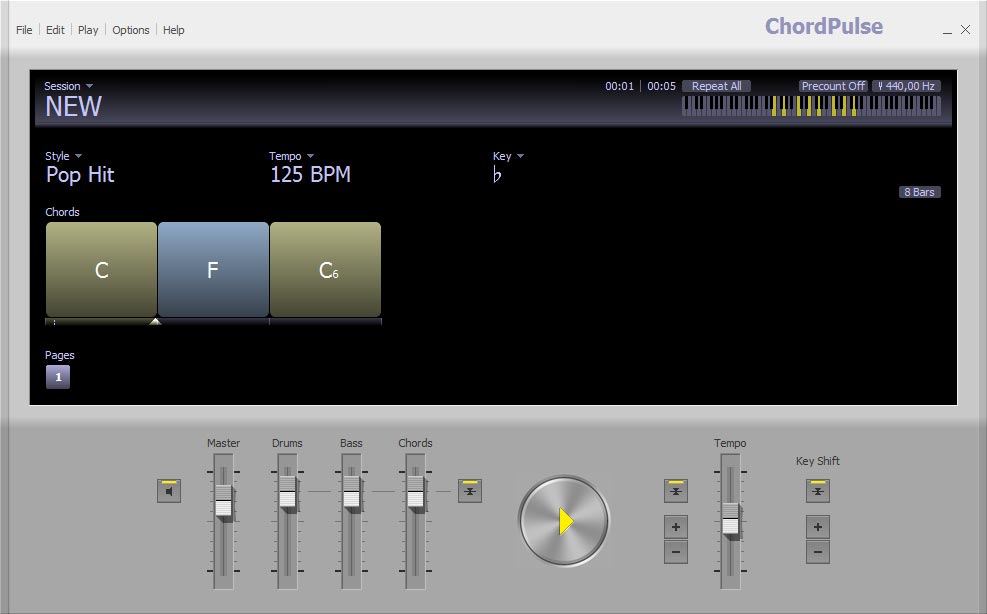Screen dimensions: 987x614
Task: Open the Session dropdown
Action: (68, 86)
